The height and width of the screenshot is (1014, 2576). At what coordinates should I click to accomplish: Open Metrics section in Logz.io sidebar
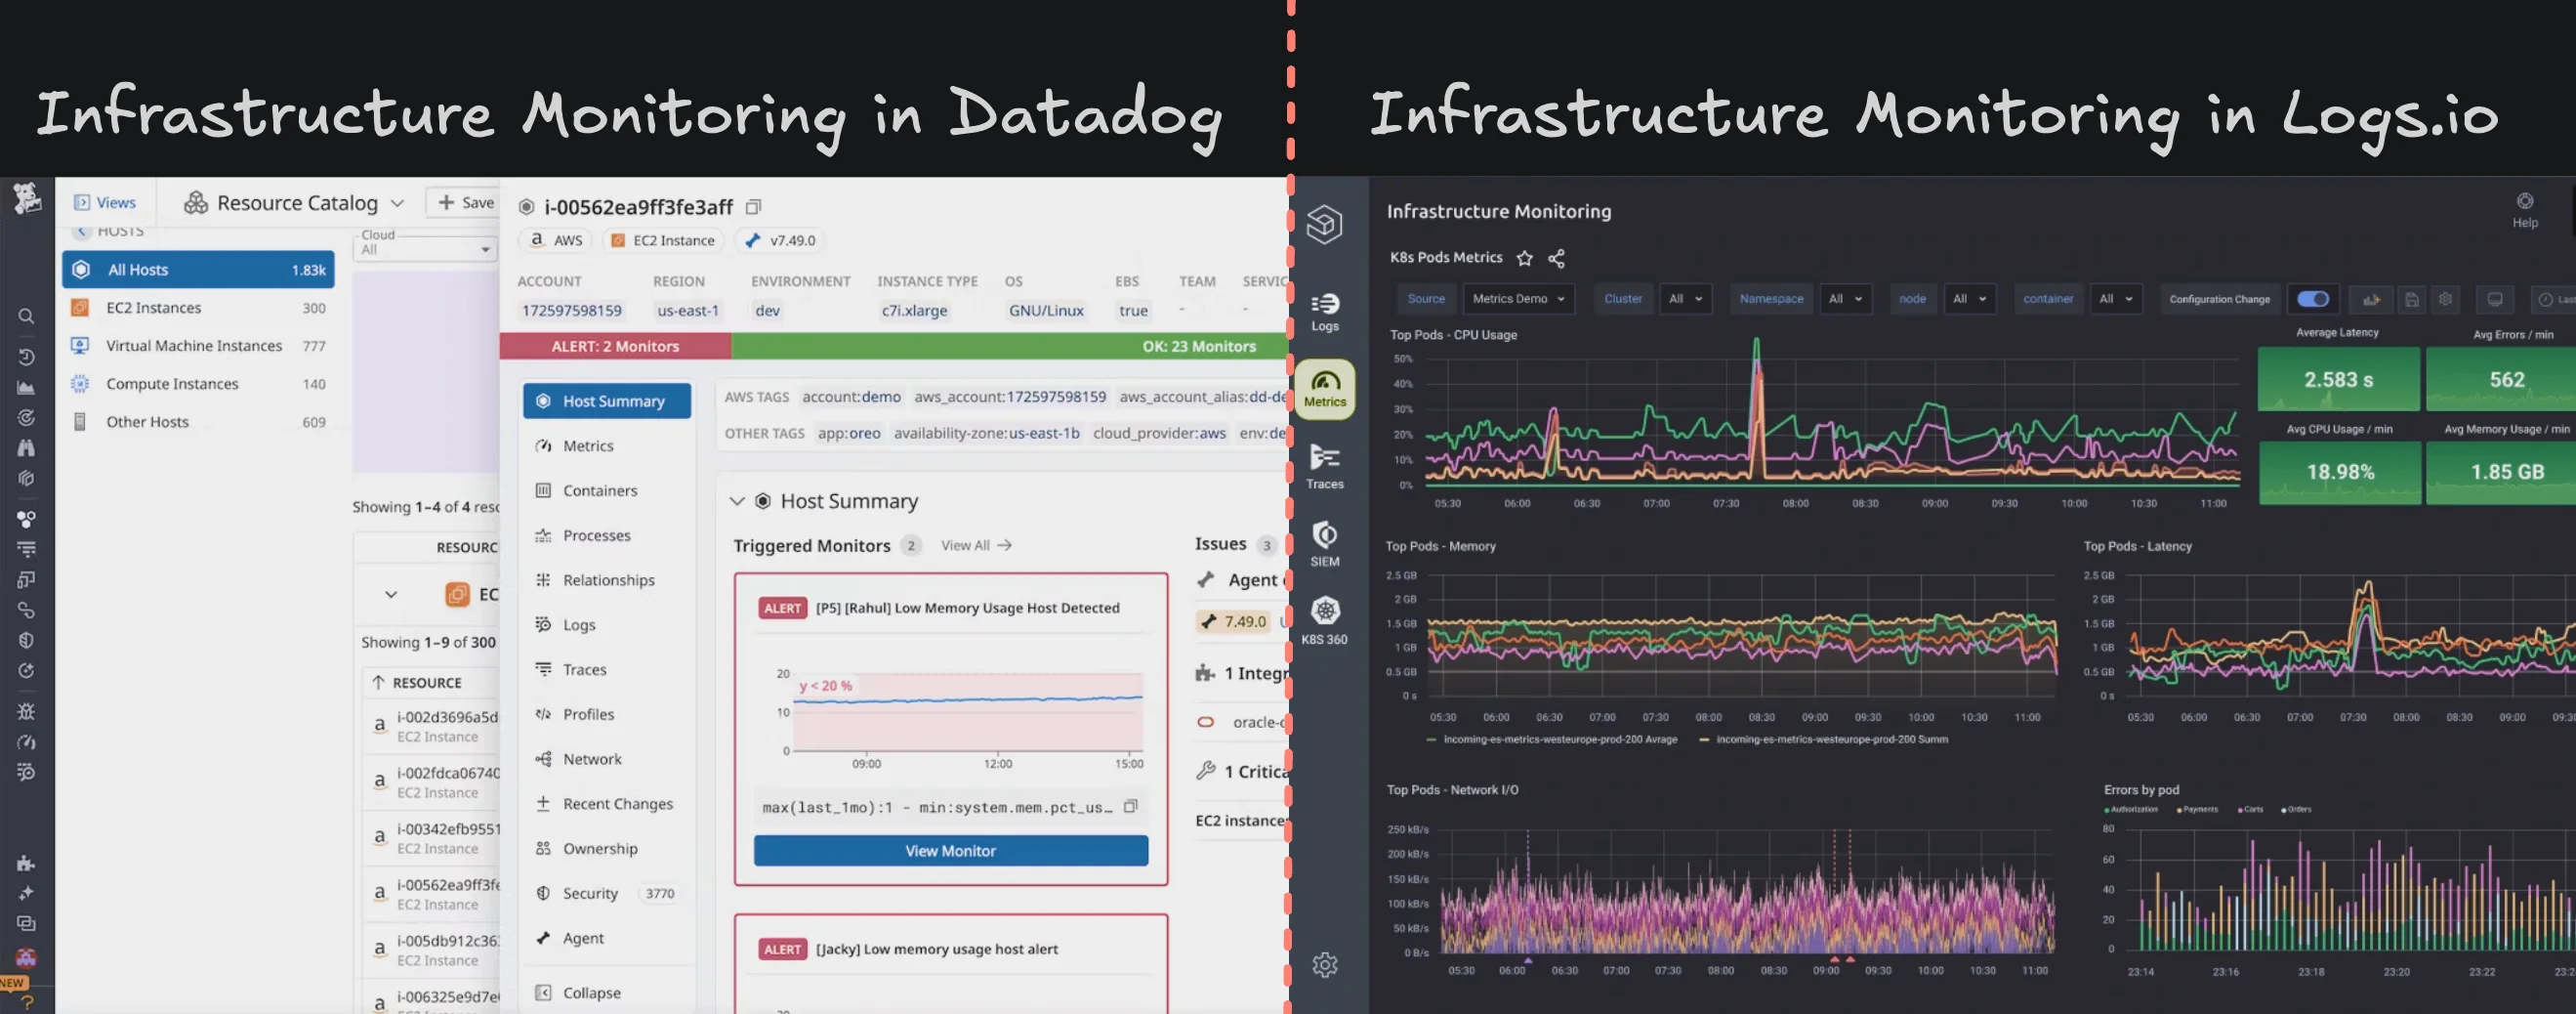(x=1325, y=389)
